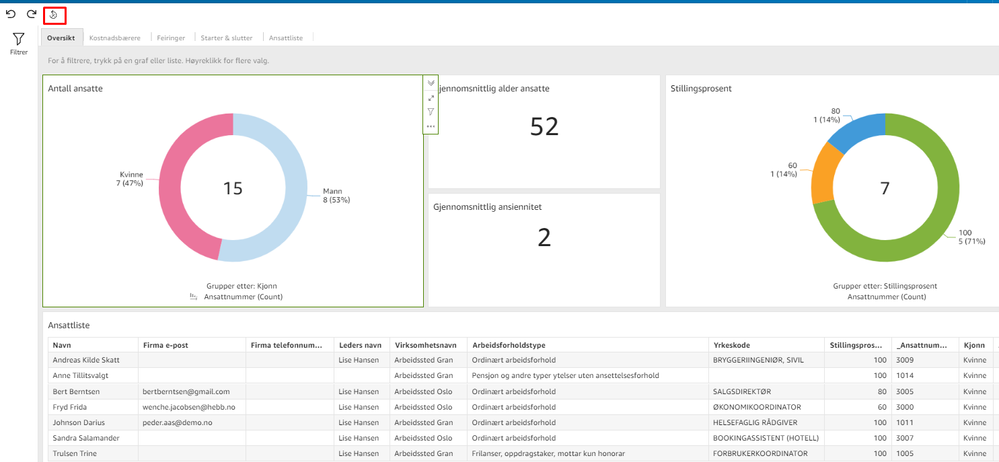The image size is (999, 462).
Task: Open the Antall ansatte three-dots menu
Action: tap(431, 126)
